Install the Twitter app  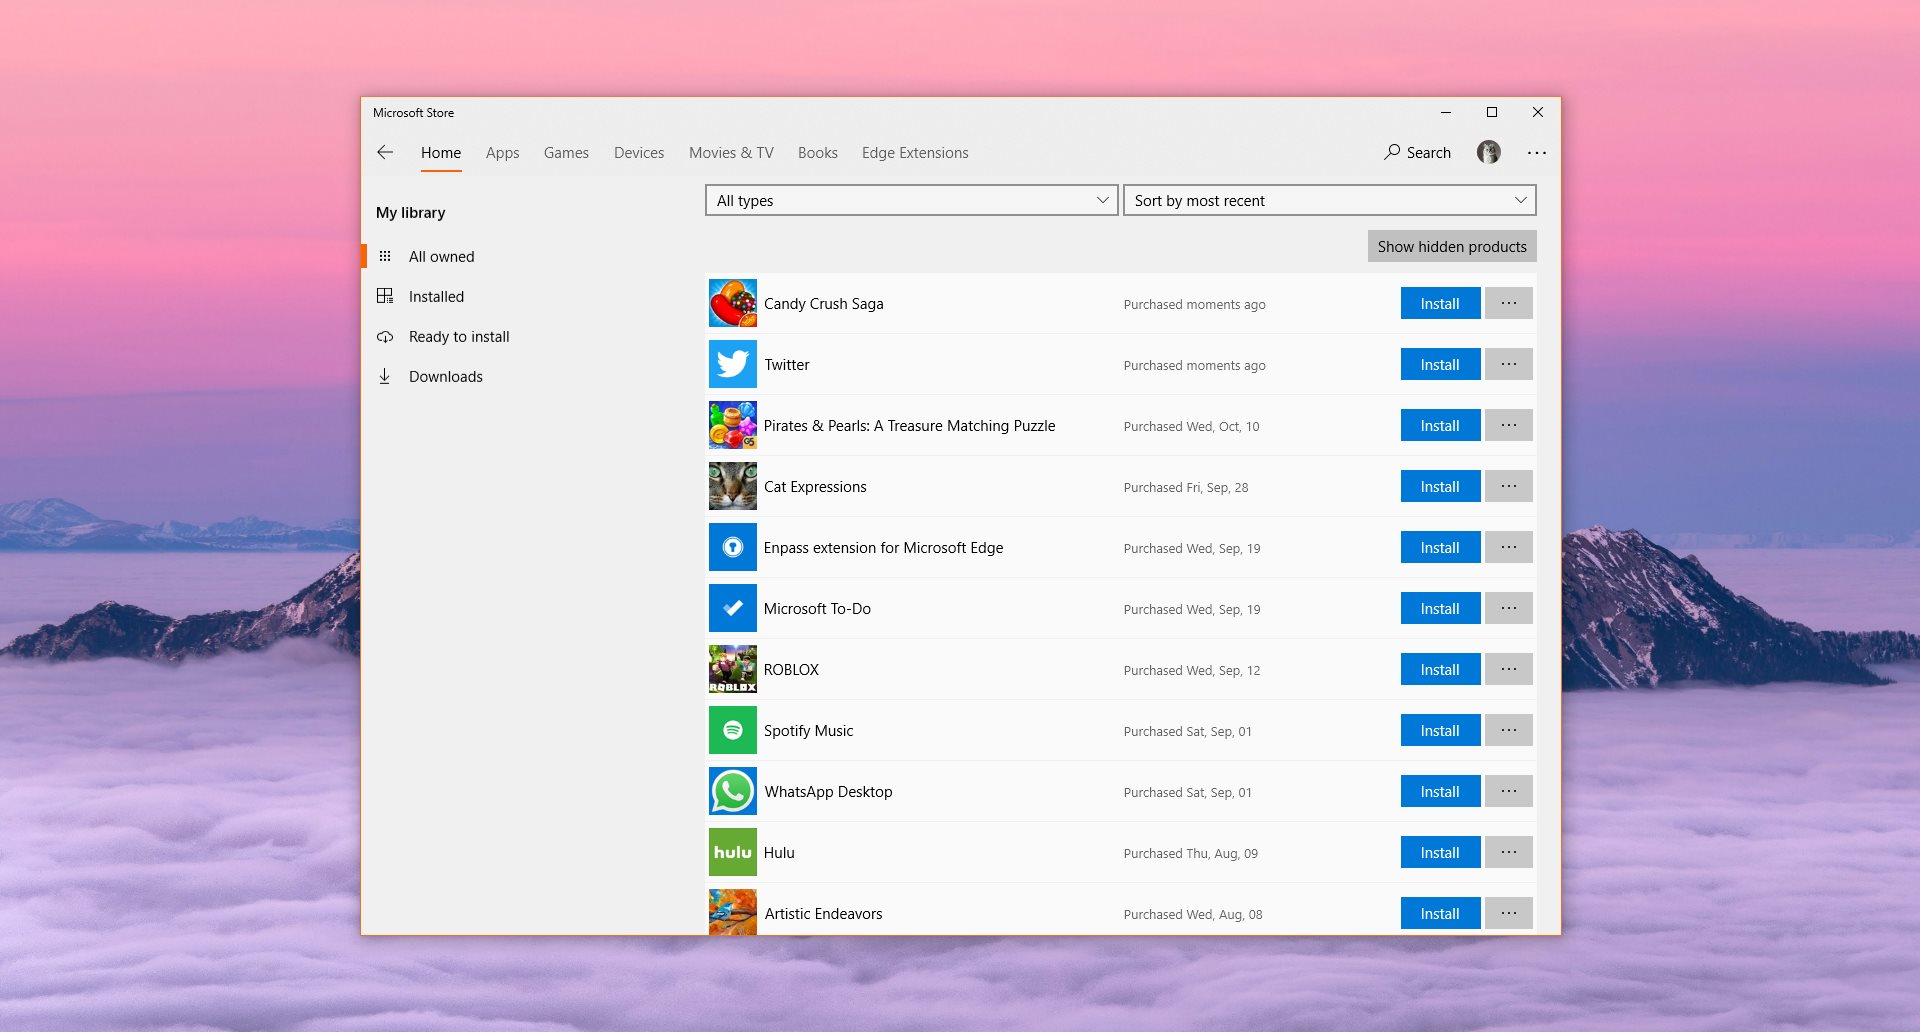pyautogui.click(x=1440, y=364)
